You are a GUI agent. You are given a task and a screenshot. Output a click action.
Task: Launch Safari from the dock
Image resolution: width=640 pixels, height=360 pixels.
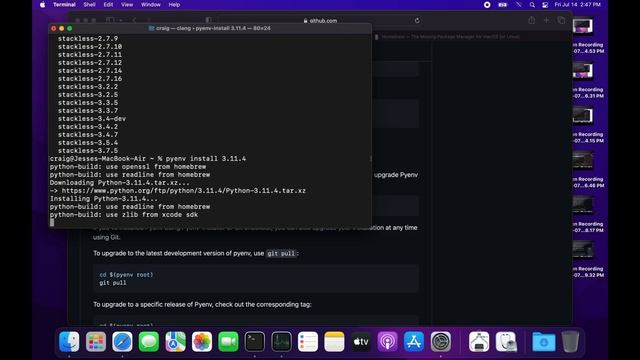pos(122,341)
